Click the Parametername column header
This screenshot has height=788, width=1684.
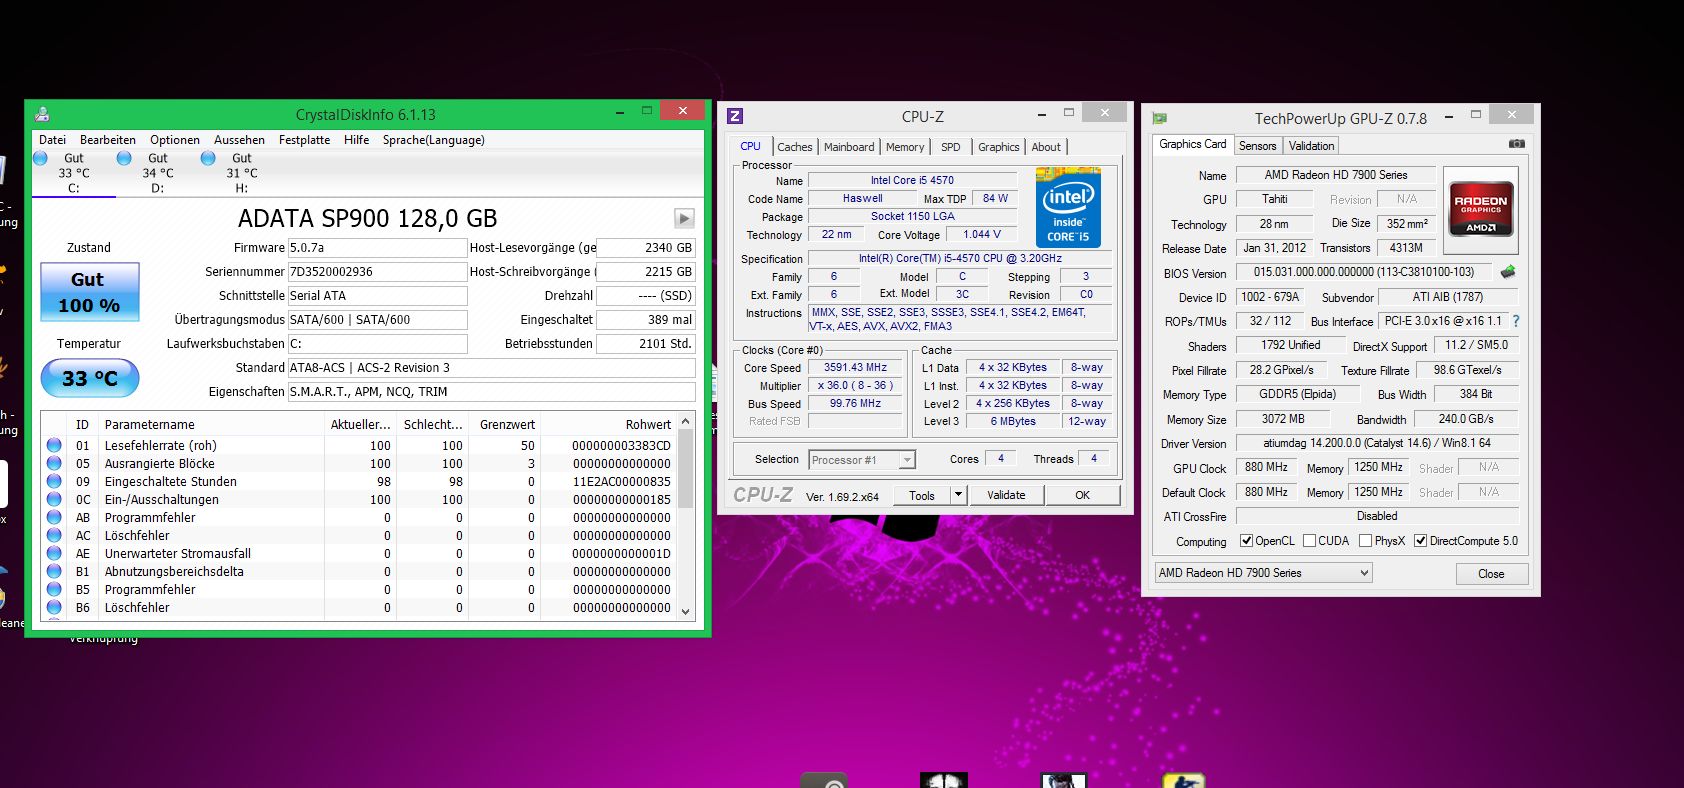point(212,424)
